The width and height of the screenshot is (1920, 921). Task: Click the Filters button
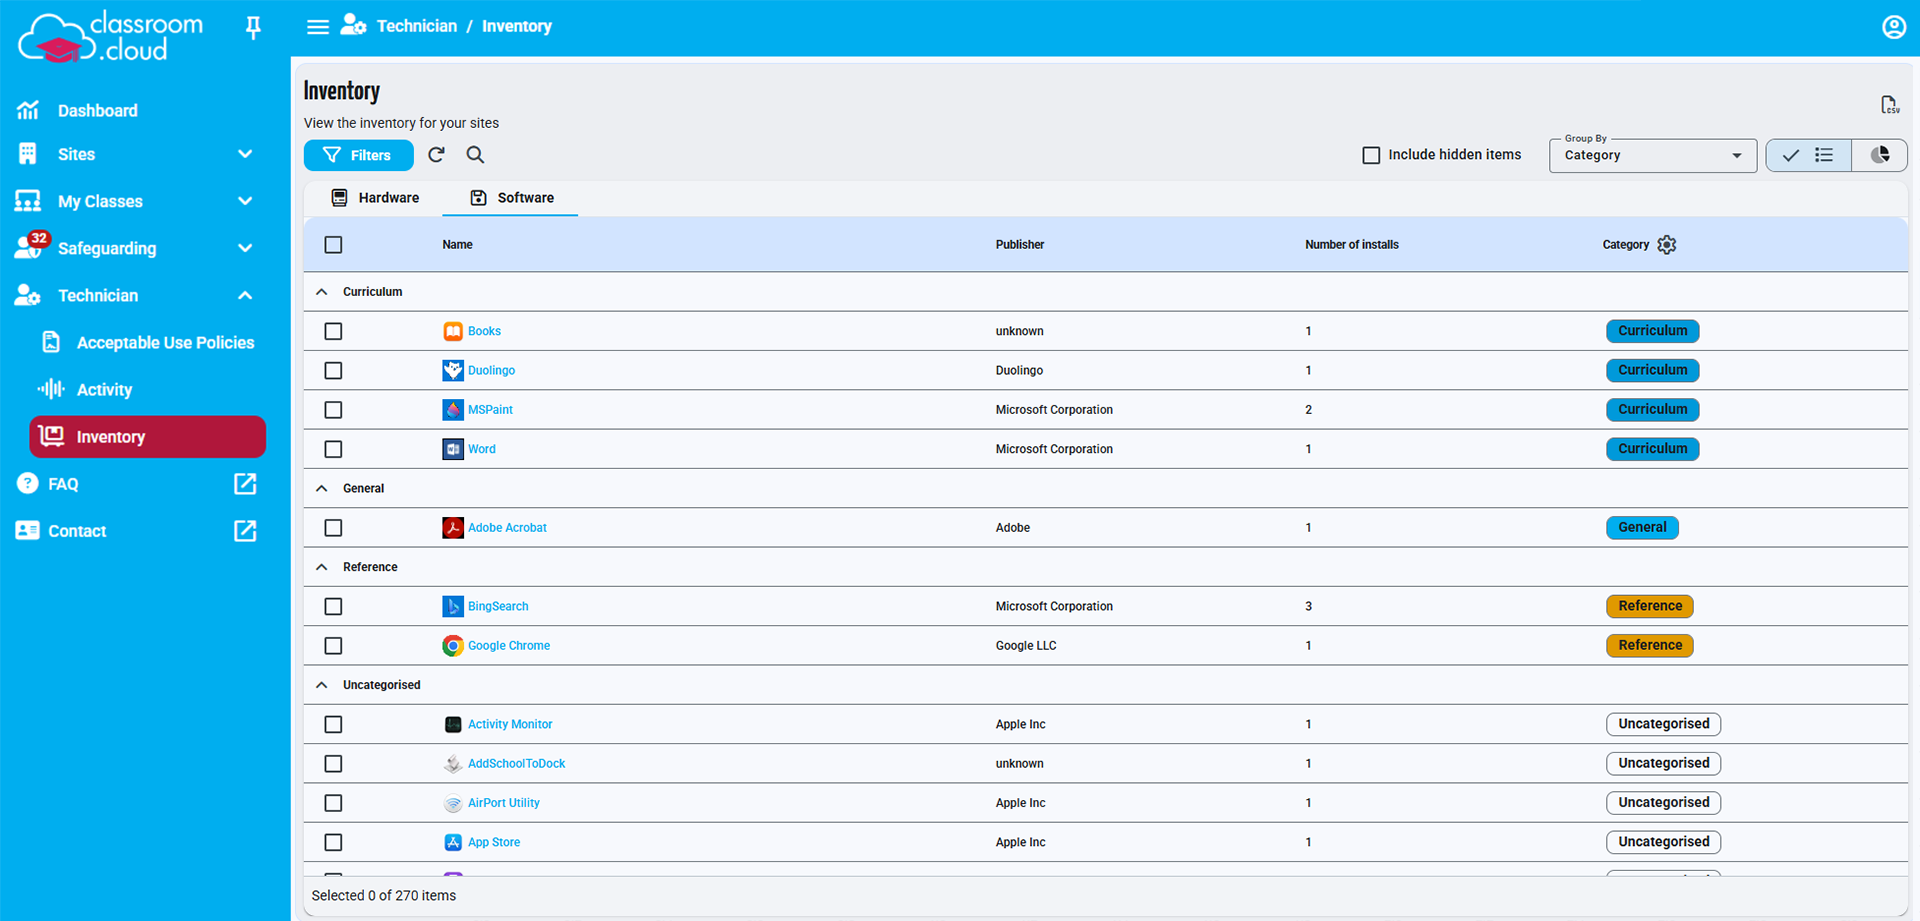tap(358, 155)
